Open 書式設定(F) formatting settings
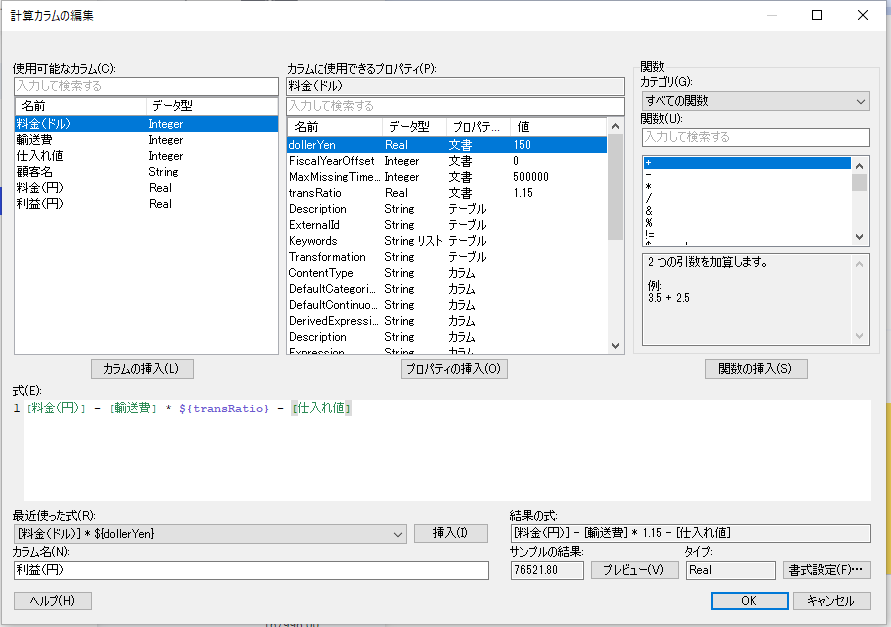Image resolution: width=891 pixels, height=627 pixels. click(x=826, y=570)
